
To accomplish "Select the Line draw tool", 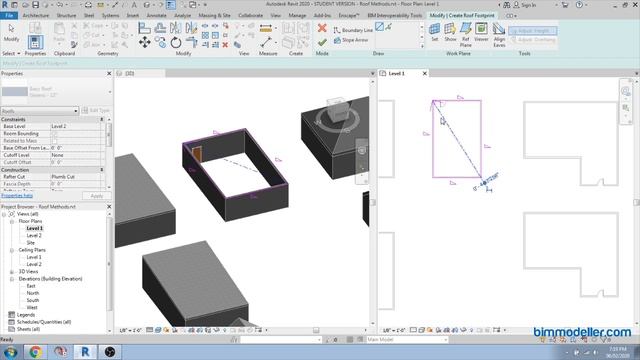I will [379, 27].
